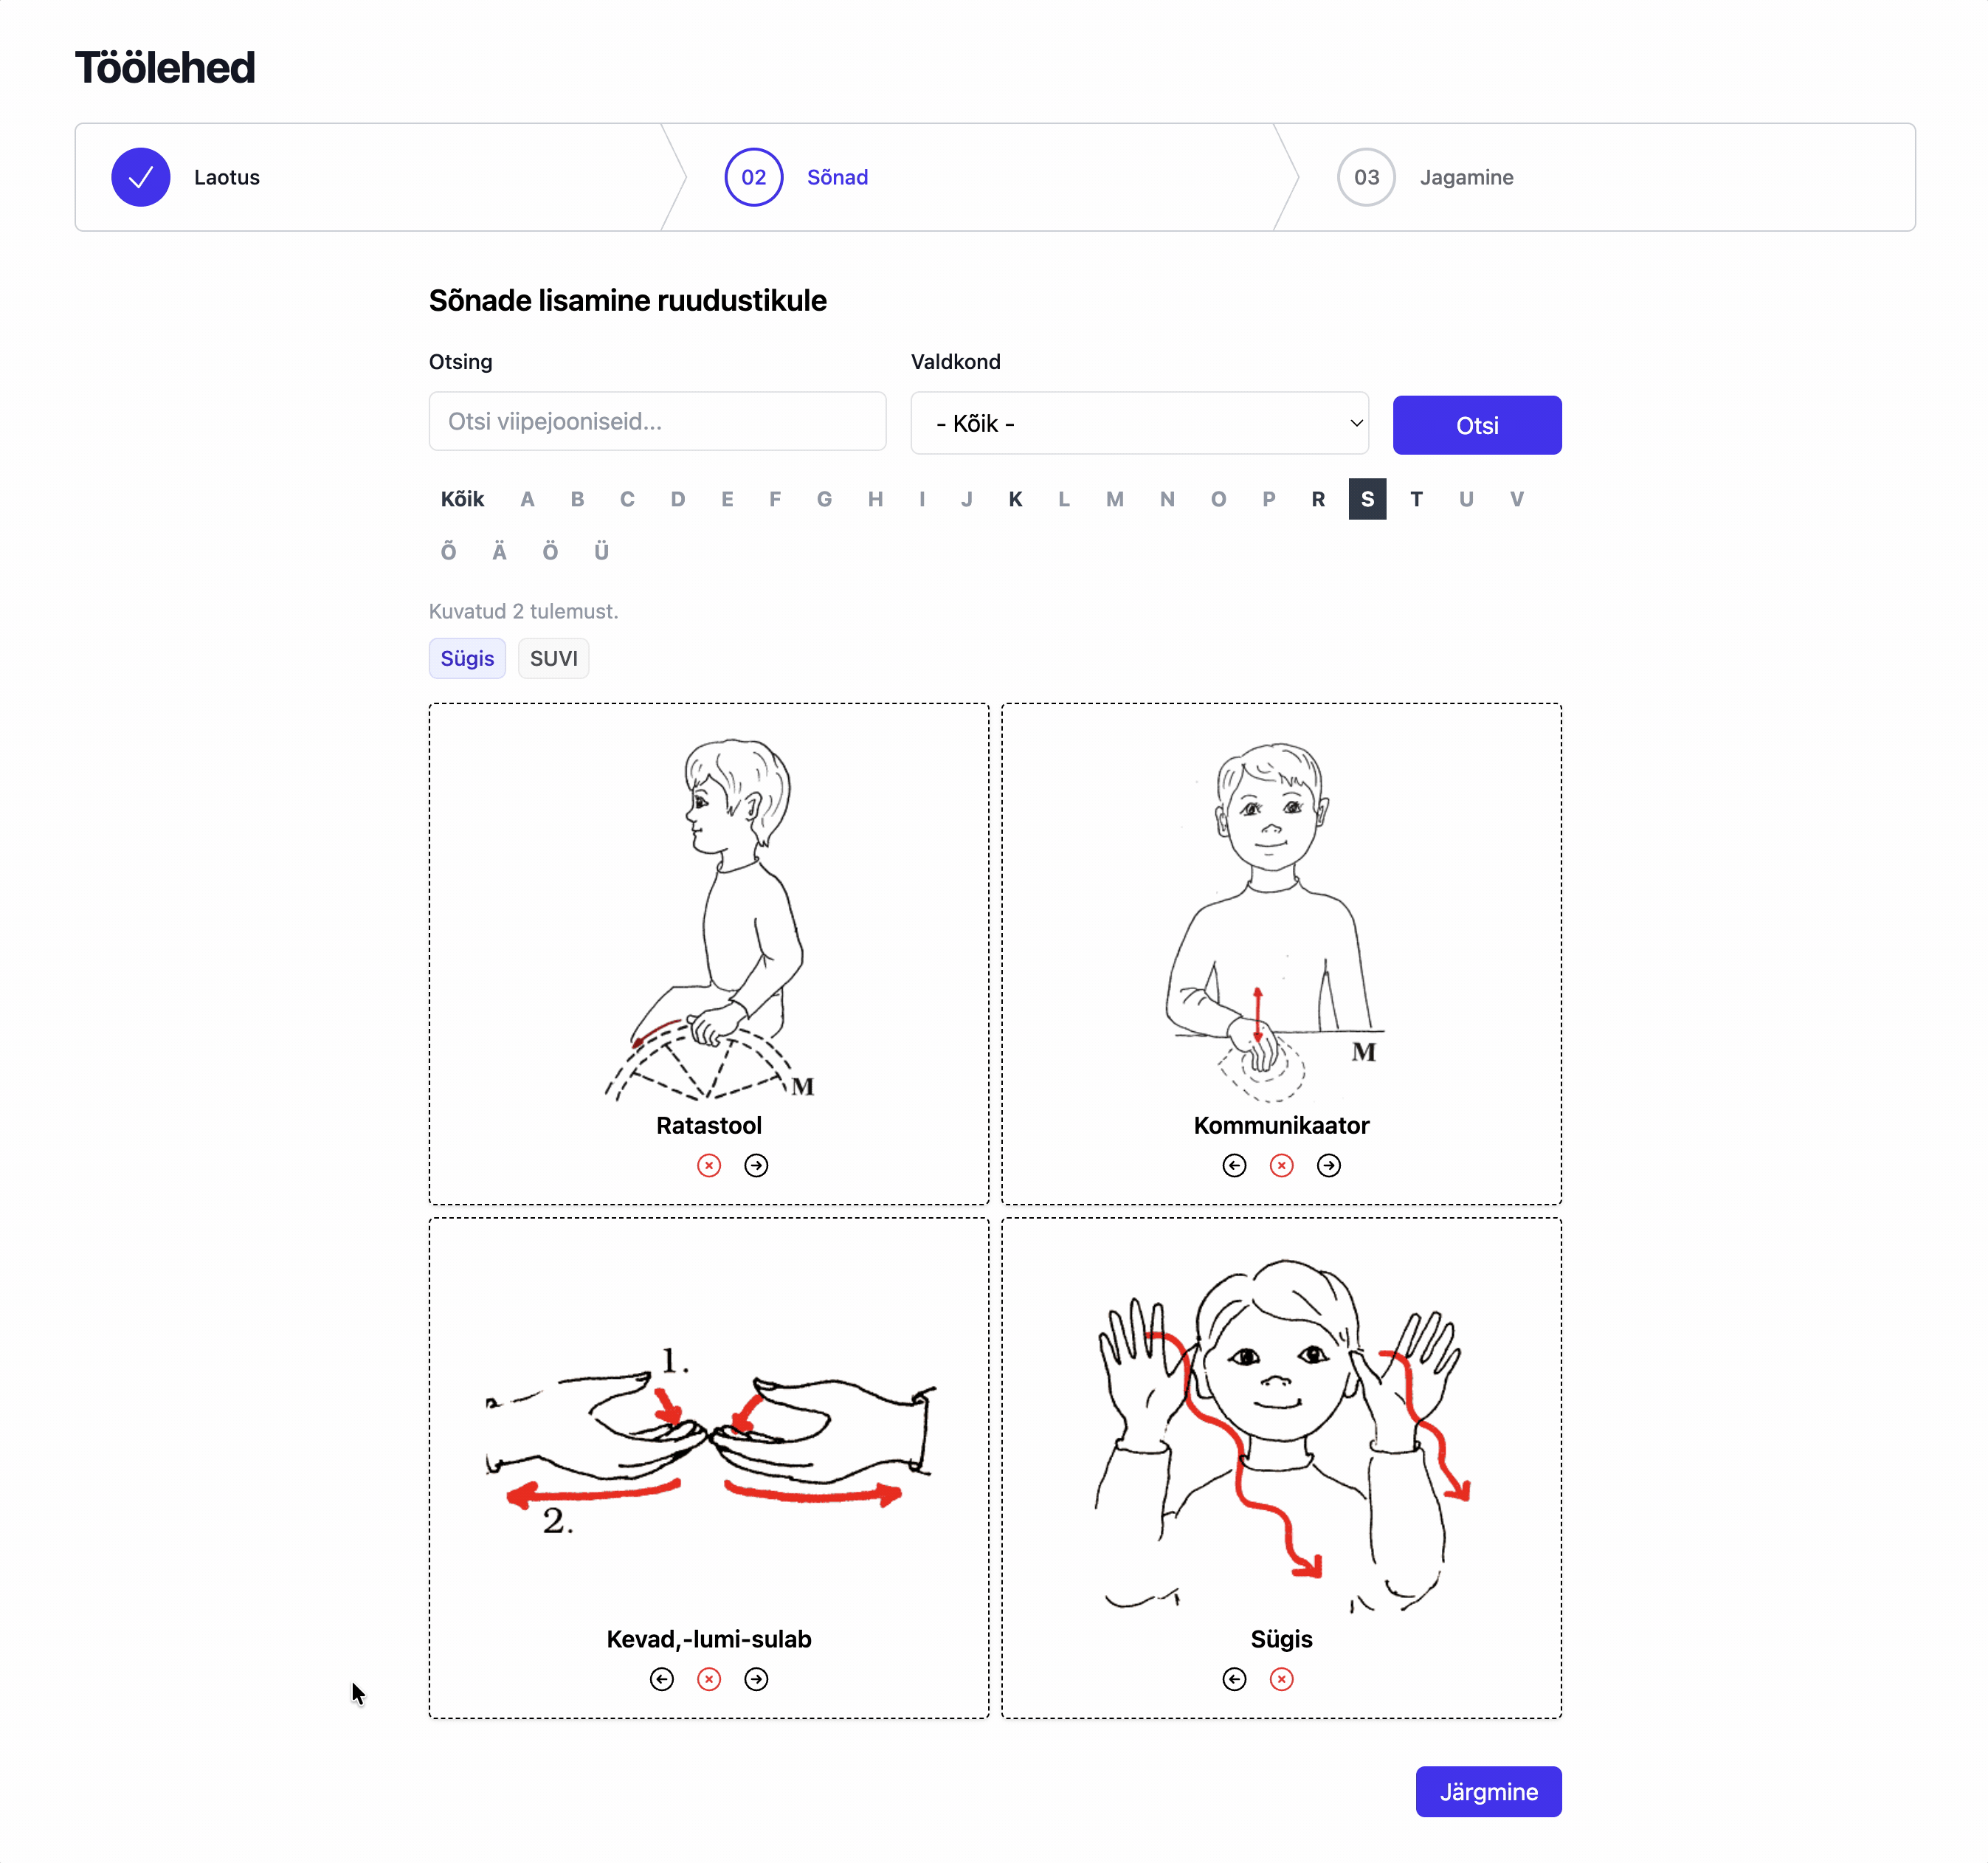Move Ratastool card right with arrow icon

[756, 1165]
